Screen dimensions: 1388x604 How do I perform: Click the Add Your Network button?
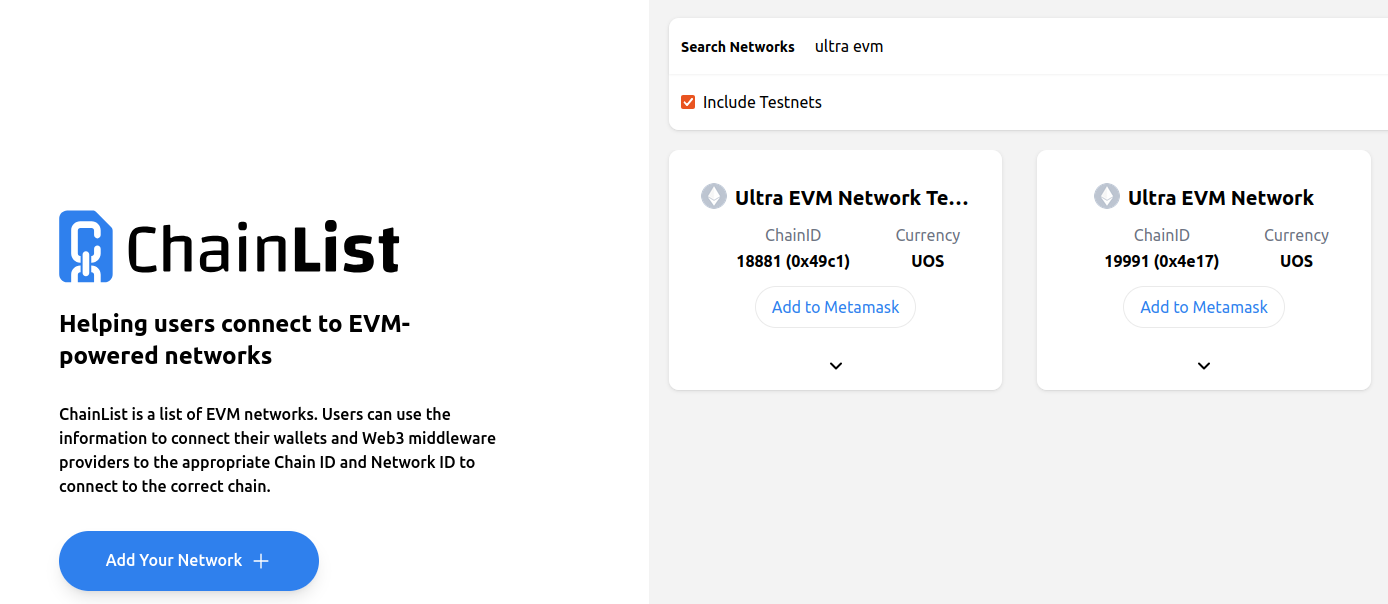pos(189,561)
